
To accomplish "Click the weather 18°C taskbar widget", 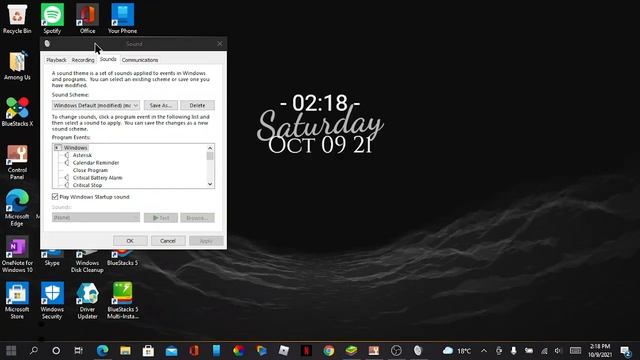I will click(457, 351).
